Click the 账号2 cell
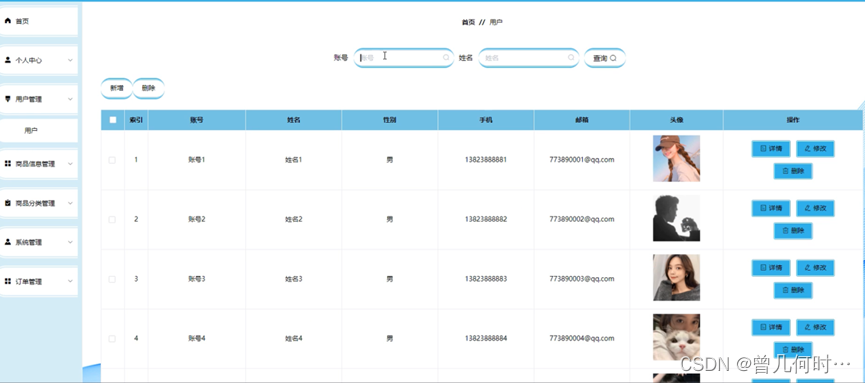 (197, 219)
